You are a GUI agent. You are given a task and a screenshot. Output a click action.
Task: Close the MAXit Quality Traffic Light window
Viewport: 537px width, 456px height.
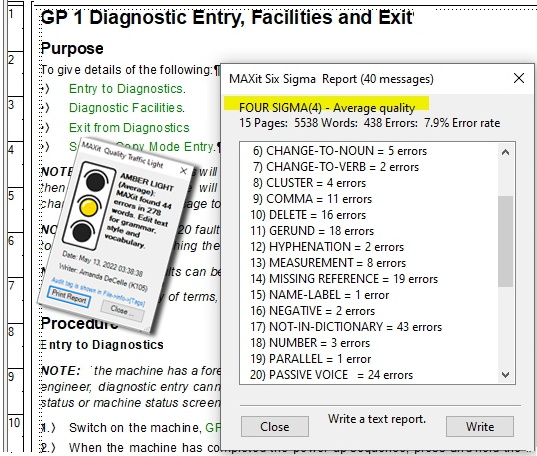point(183,171)
